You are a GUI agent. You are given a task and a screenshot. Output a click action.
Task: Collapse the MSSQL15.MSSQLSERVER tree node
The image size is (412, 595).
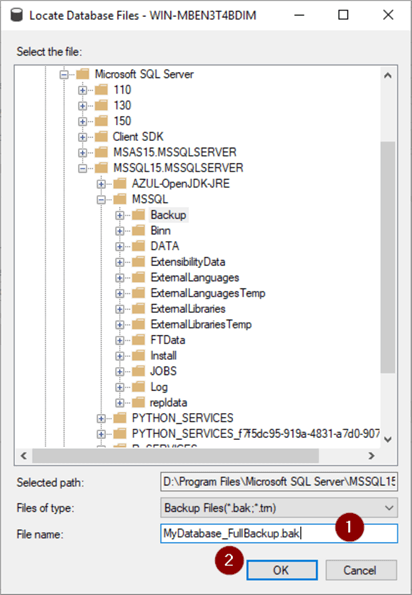[x=82, y=168]
